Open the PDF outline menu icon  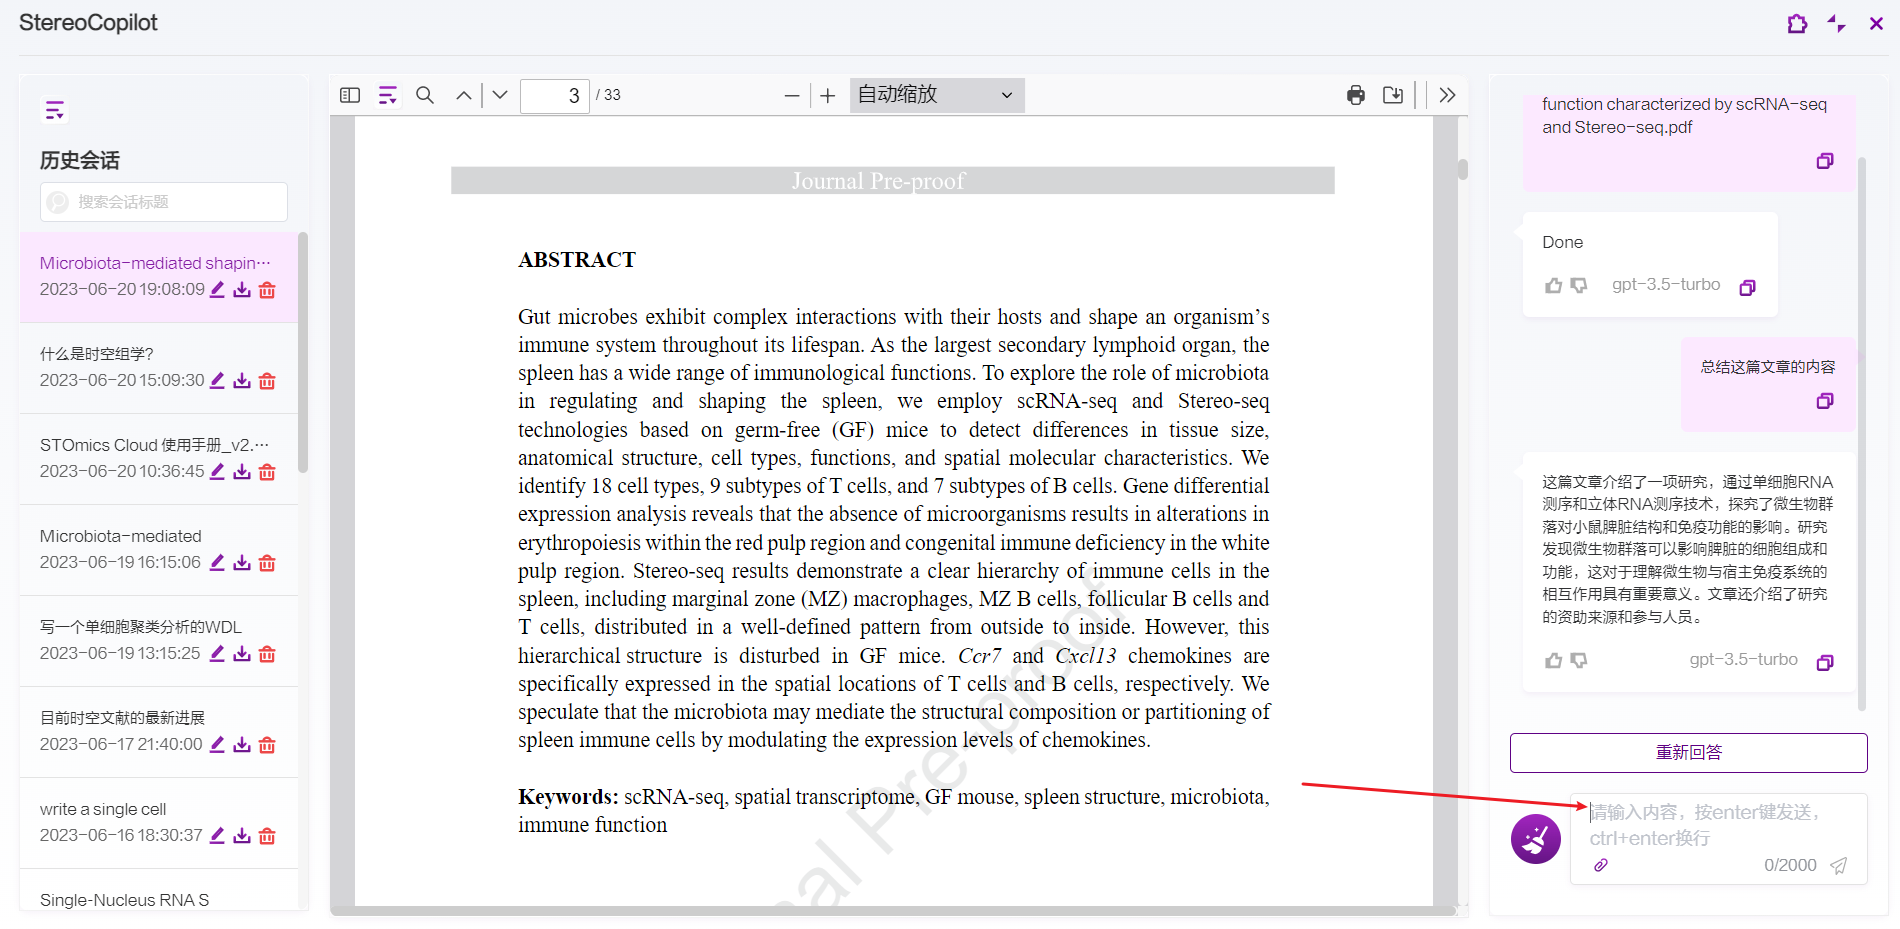388,95
